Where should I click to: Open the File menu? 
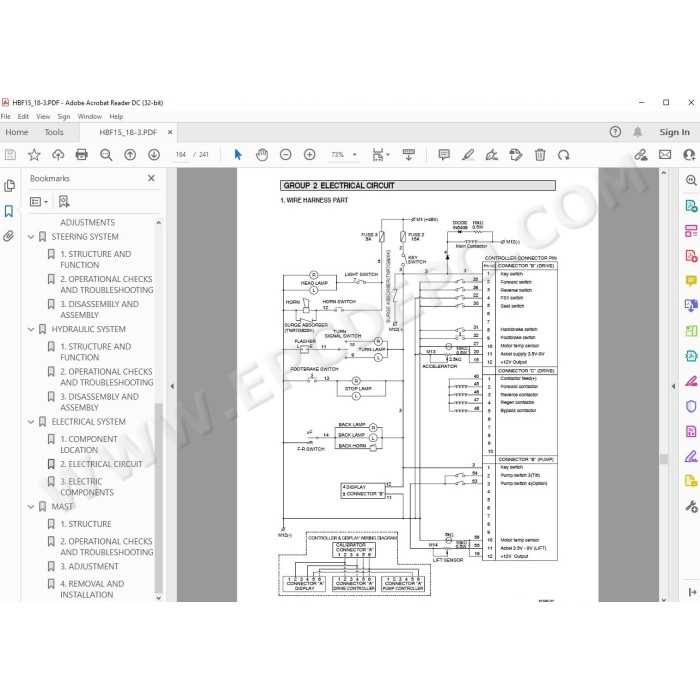pos(6,117)
